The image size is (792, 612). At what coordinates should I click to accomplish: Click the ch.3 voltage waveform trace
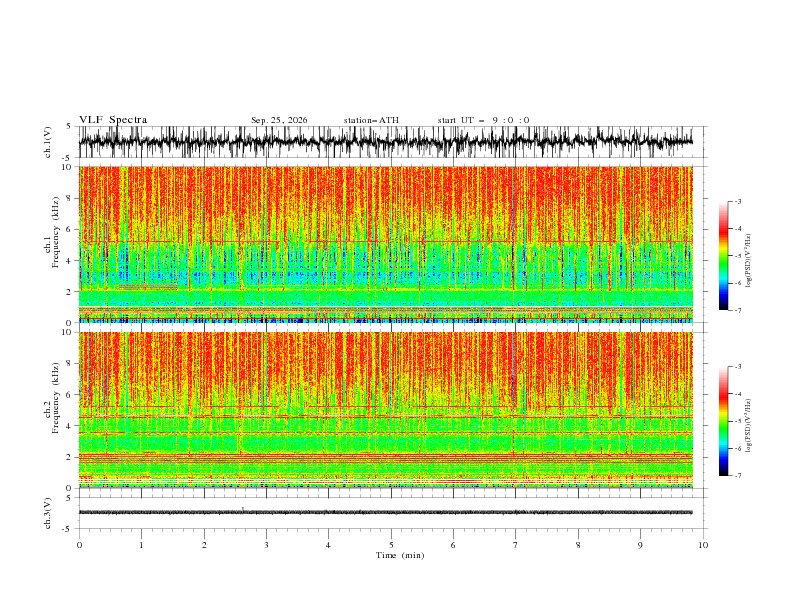tap(385, 513)
